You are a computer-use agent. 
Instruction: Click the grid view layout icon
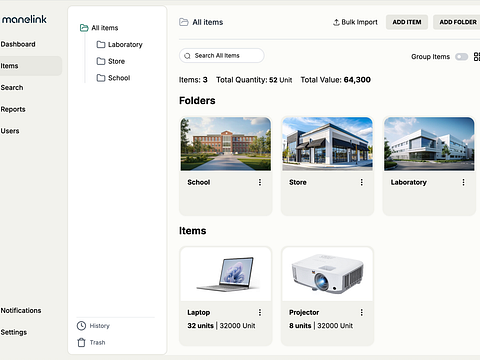(477, 57)
